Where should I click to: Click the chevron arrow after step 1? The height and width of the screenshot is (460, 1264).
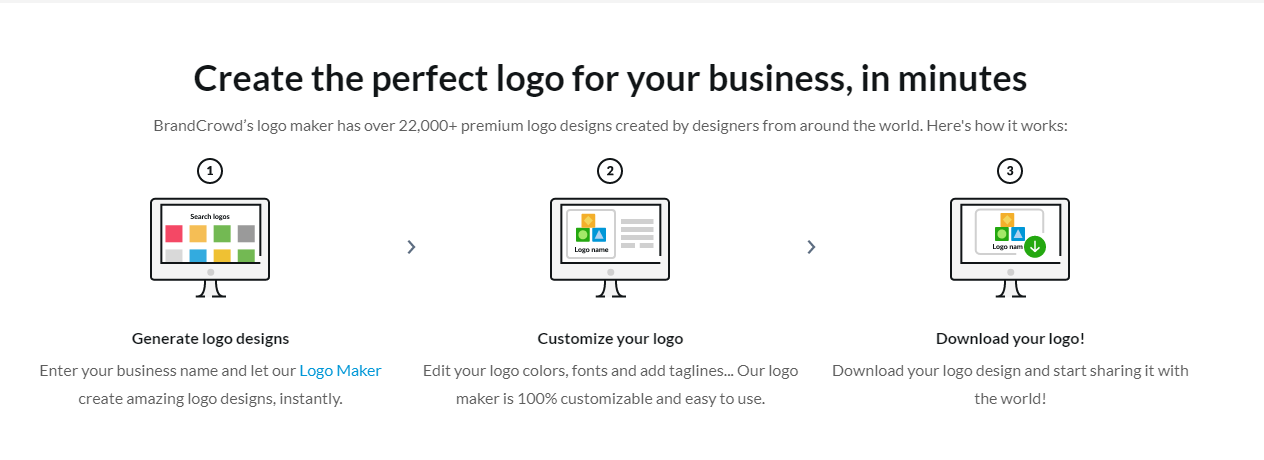click(x=411, y=247)
